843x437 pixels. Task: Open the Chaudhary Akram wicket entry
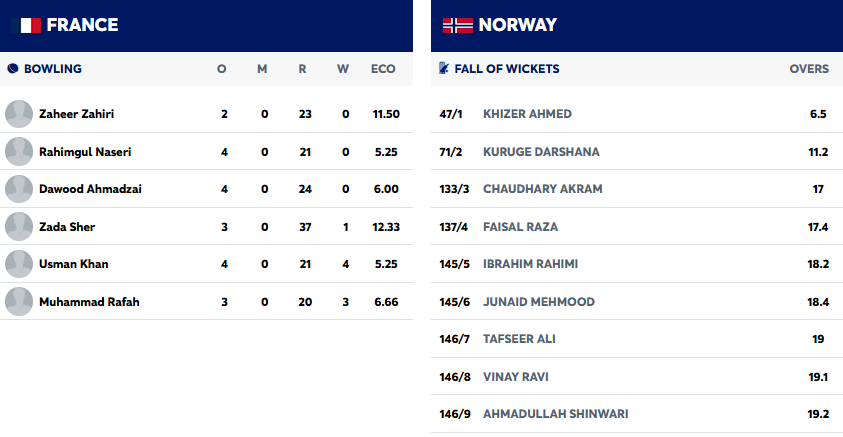point(543,189)
